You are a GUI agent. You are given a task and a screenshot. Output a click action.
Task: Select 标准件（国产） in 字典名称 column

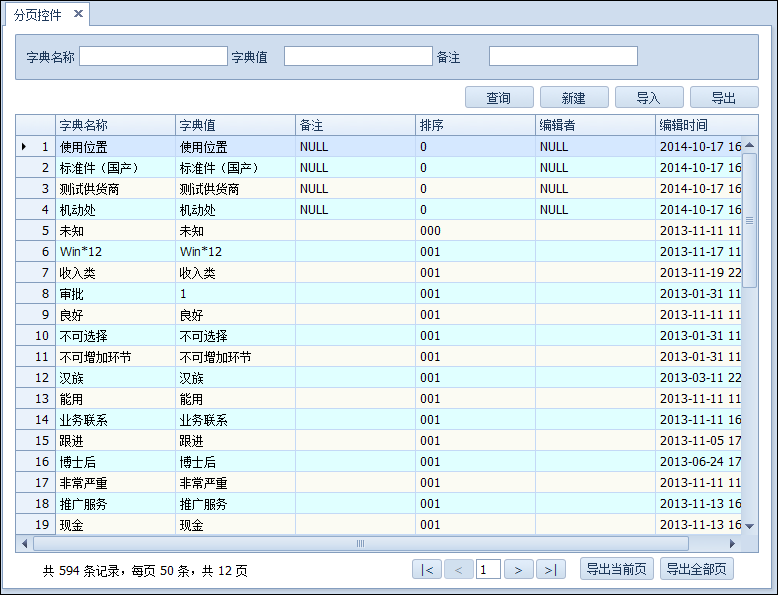point(115,168)
